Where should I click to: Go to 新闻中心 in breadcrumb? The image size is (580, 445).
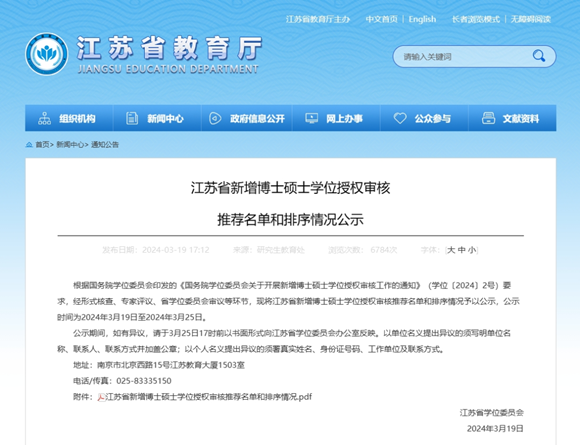[x=70, y=145]
